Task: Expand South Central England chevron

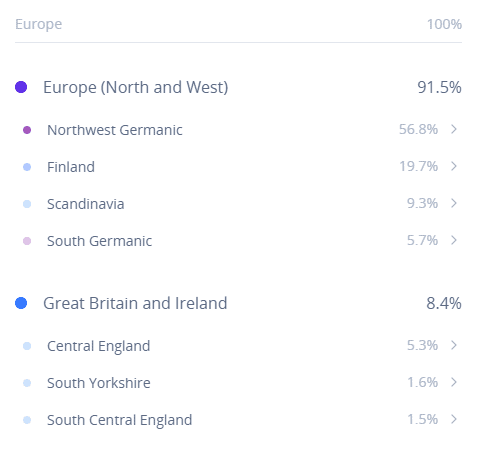Action: click(x=454, y=419)
